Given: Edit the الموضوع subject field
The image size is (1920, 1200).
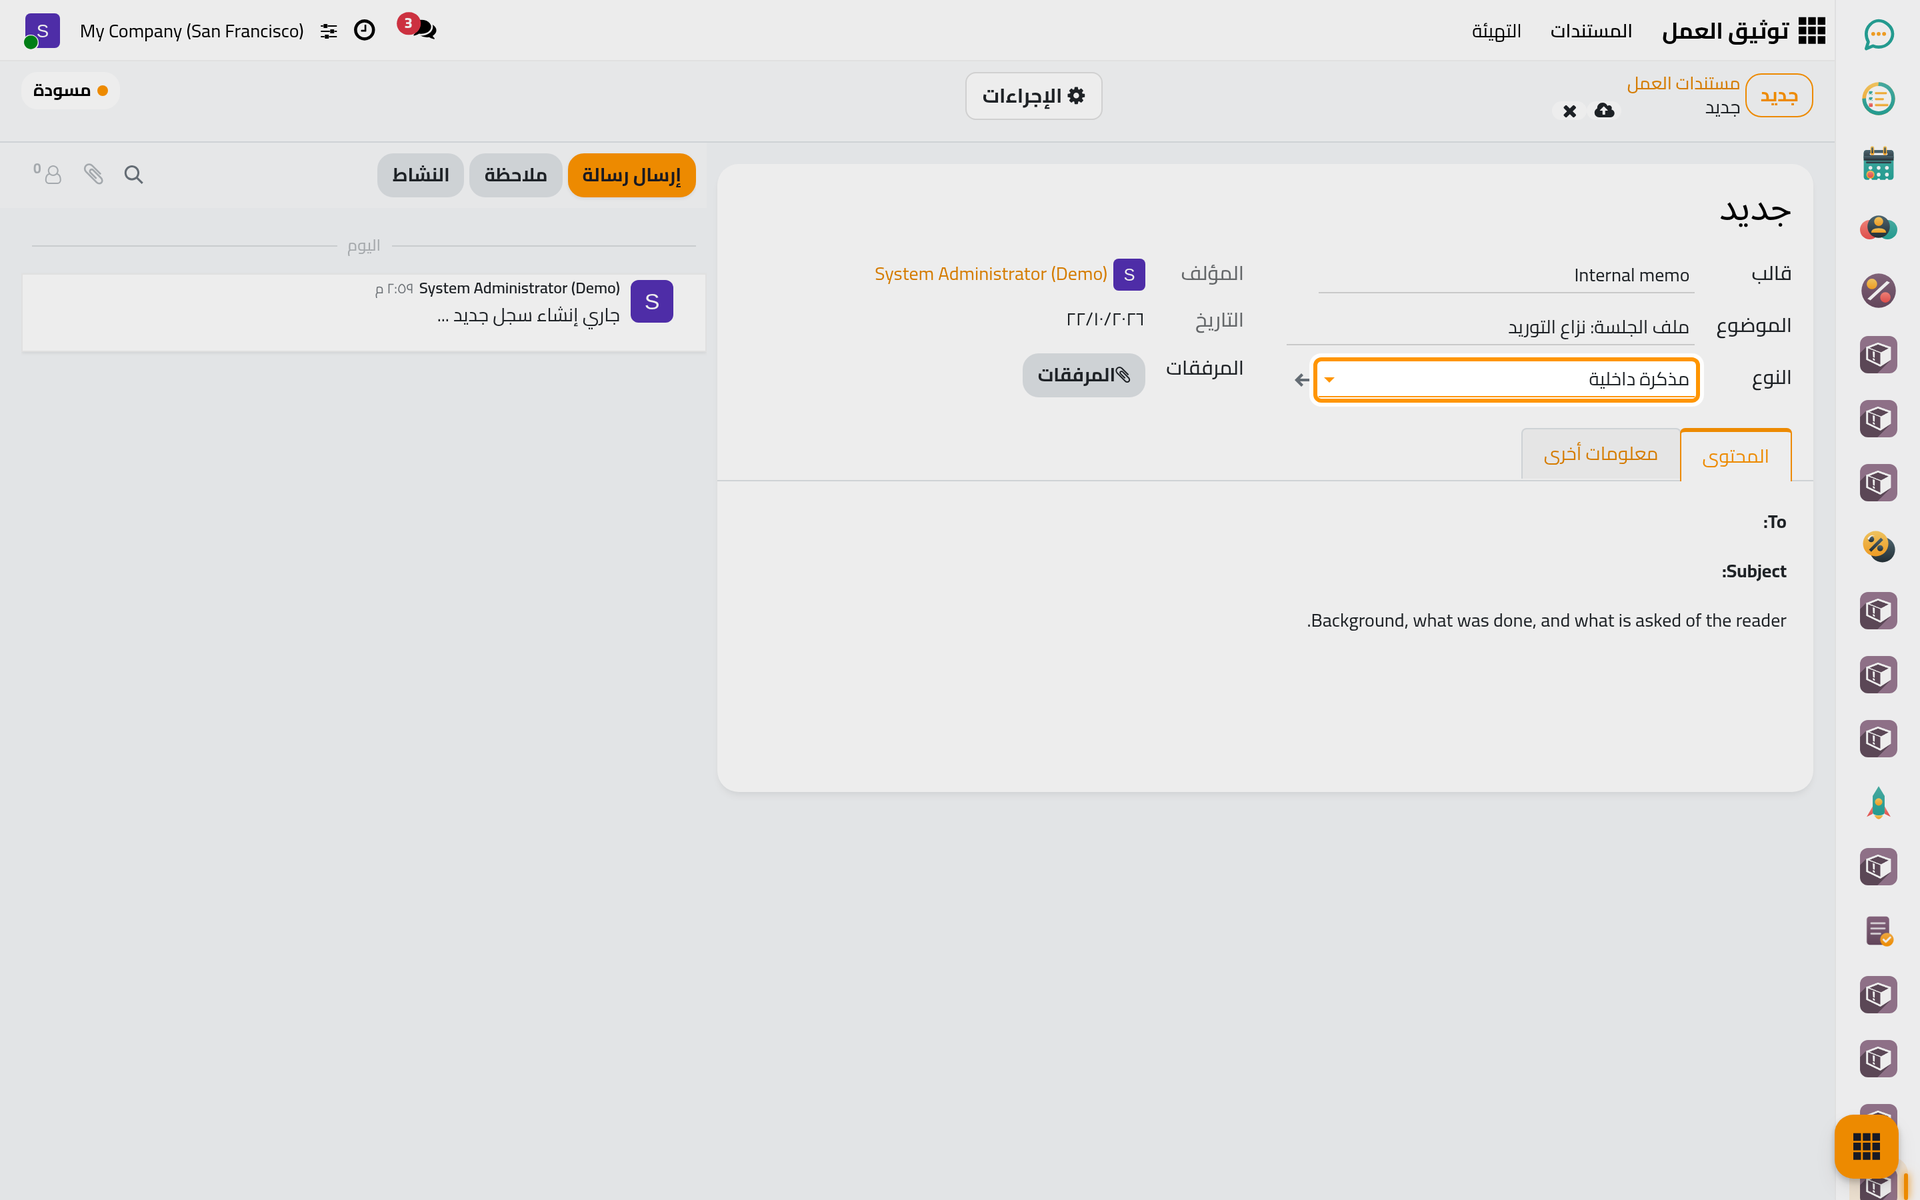Looking at the screenshot, I should pyautogui.click(x=1490, y=328).
